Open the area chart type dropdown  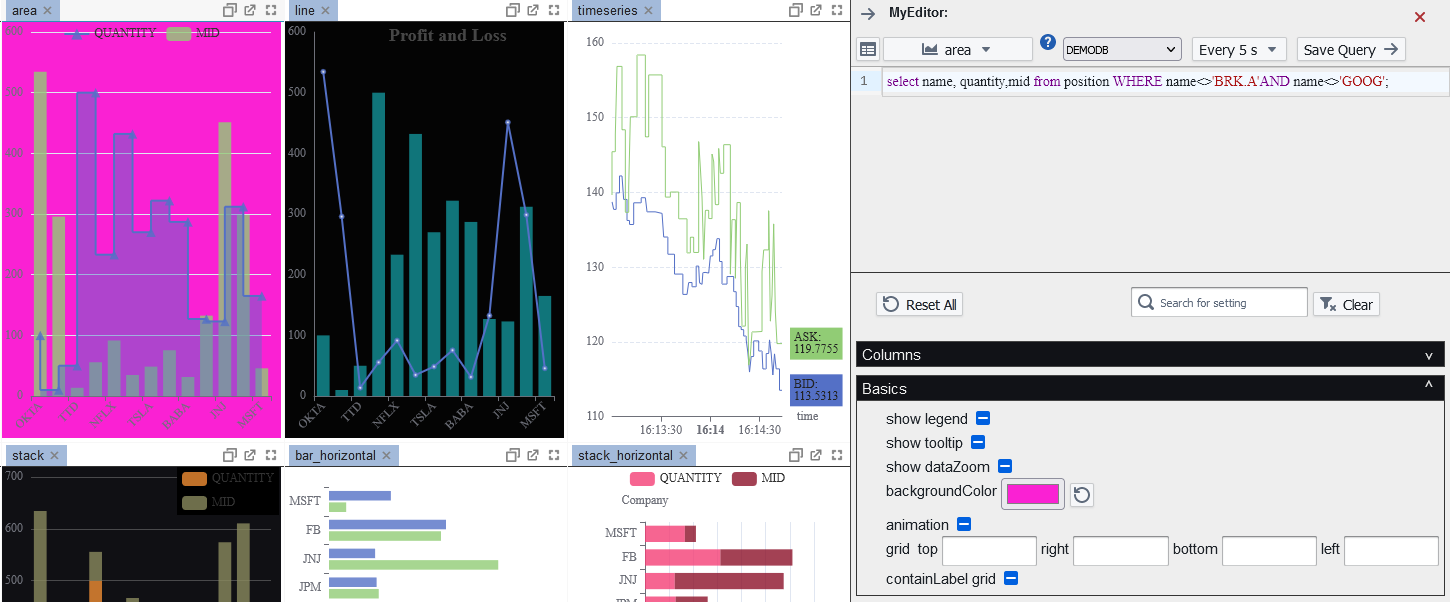[957, 49]
